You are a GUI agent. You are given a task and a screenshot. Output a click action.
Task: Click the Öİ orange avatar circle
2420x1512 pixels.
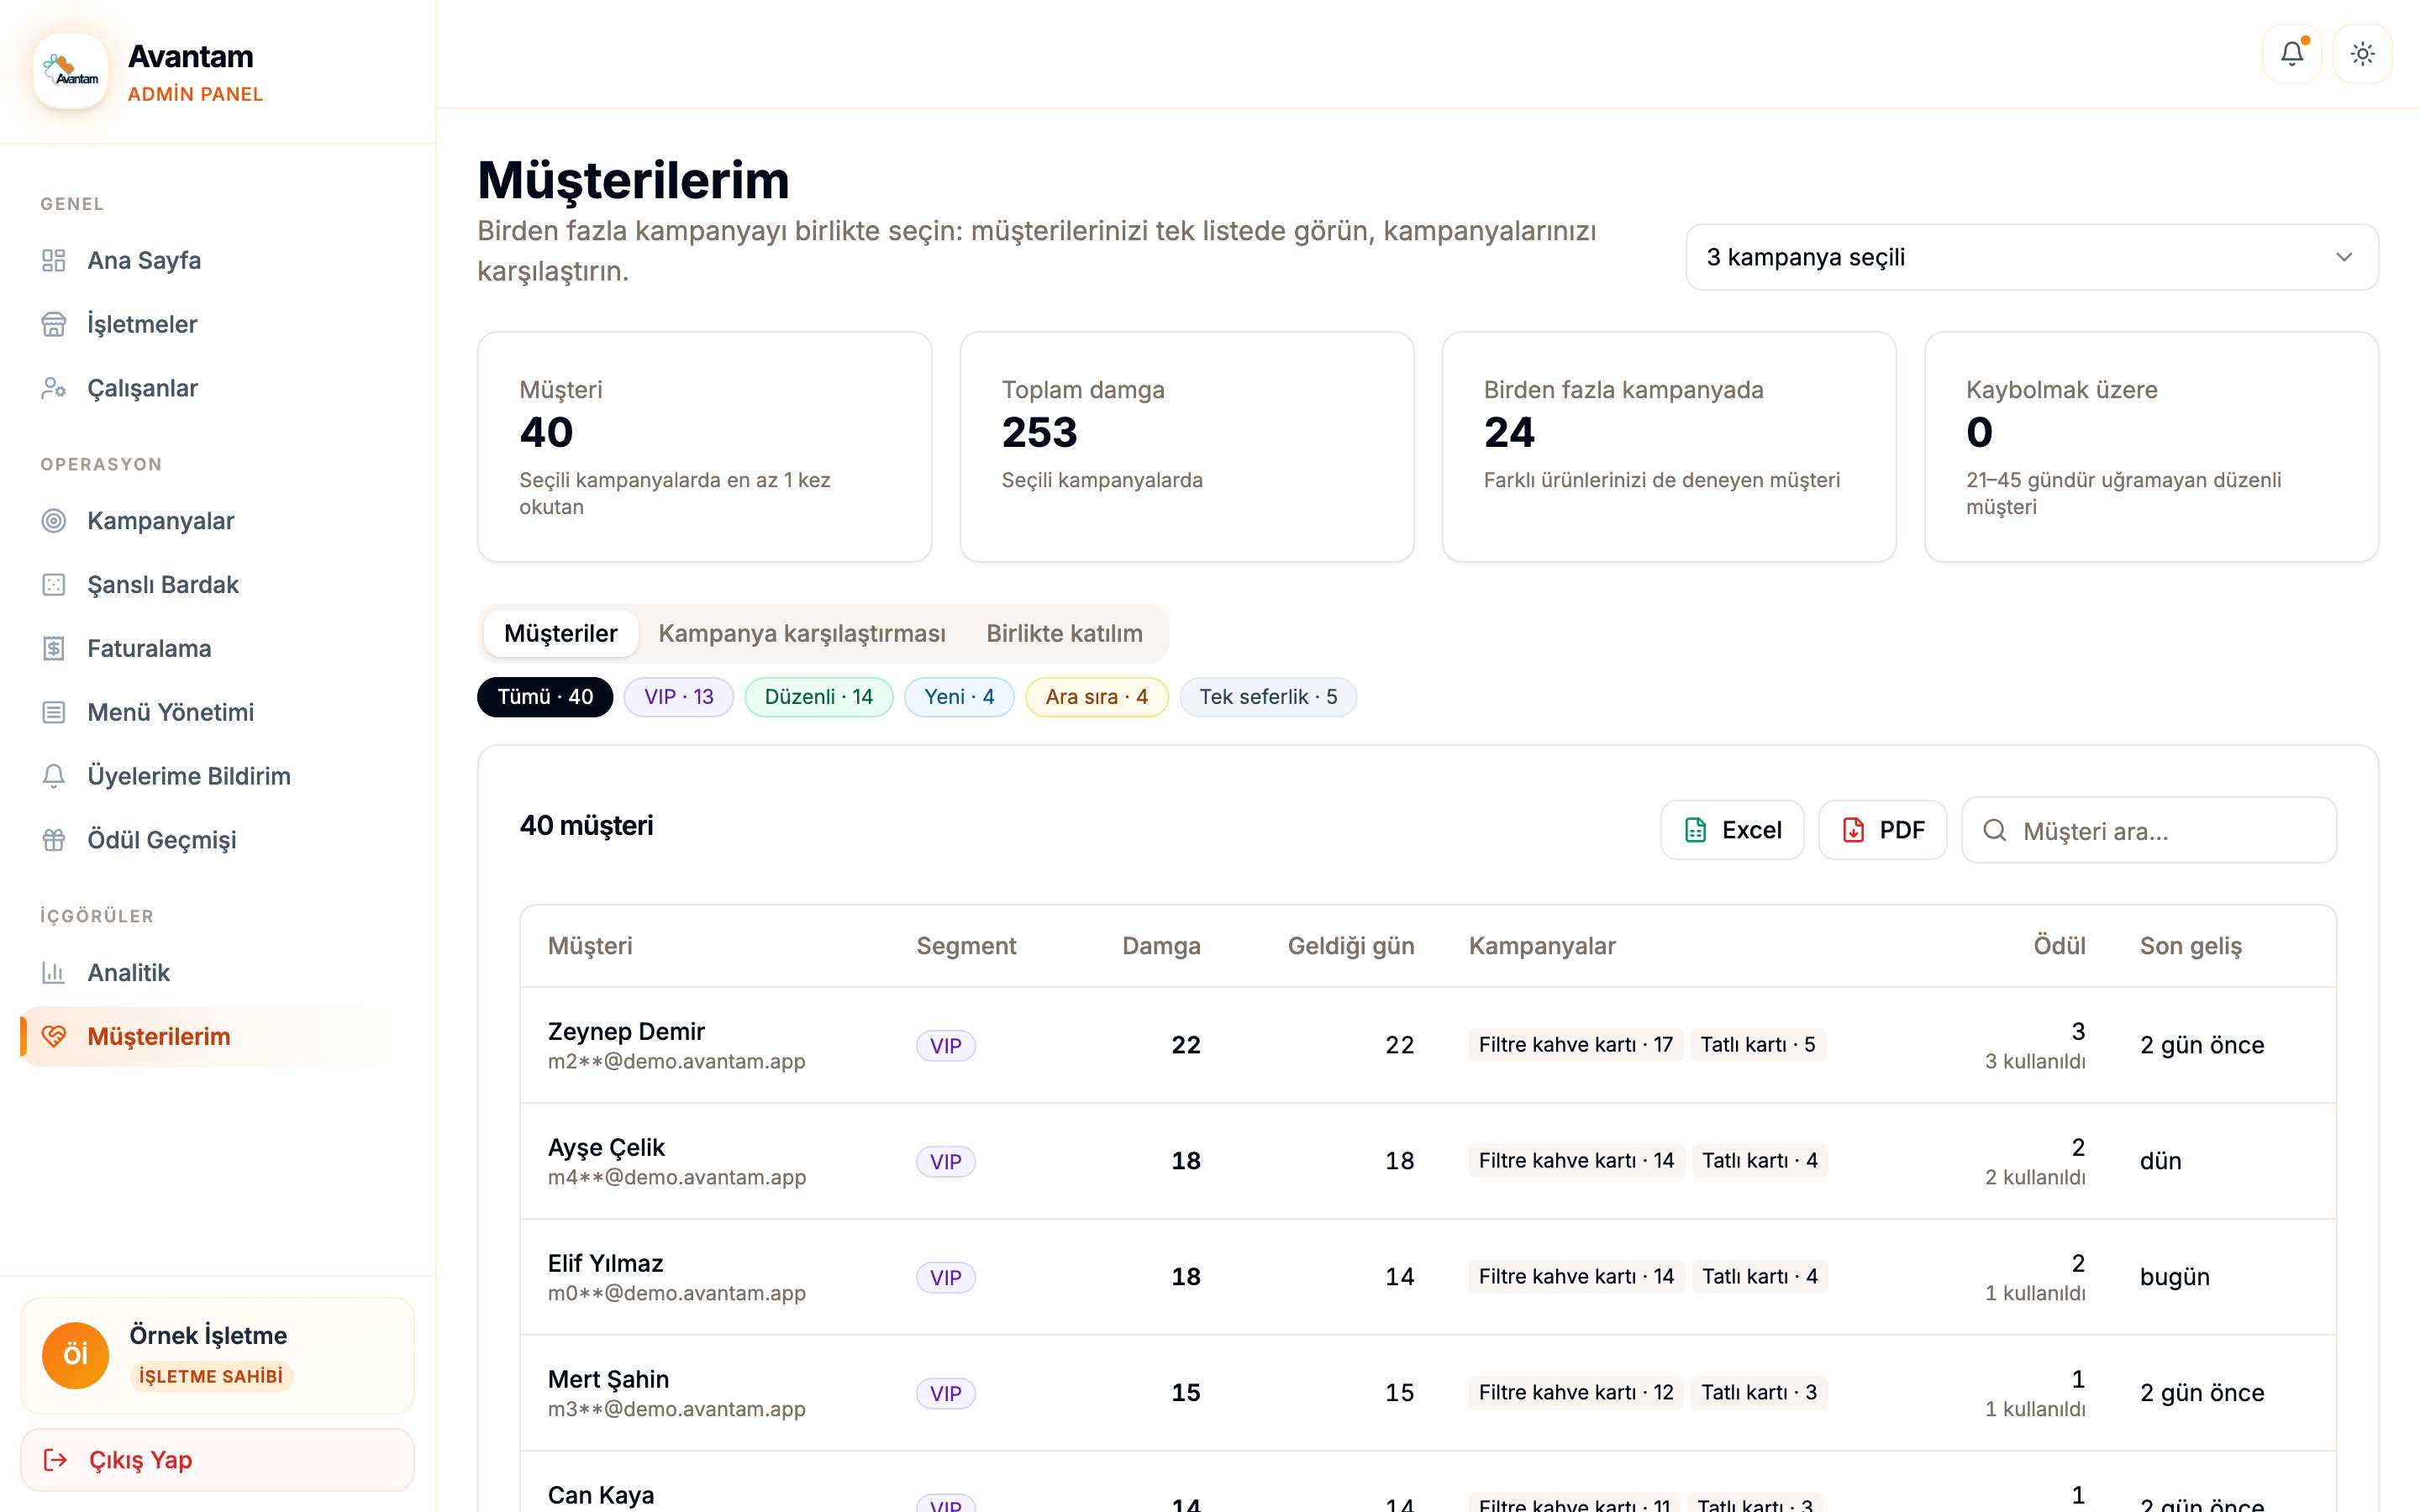[x=75, y=1355]
